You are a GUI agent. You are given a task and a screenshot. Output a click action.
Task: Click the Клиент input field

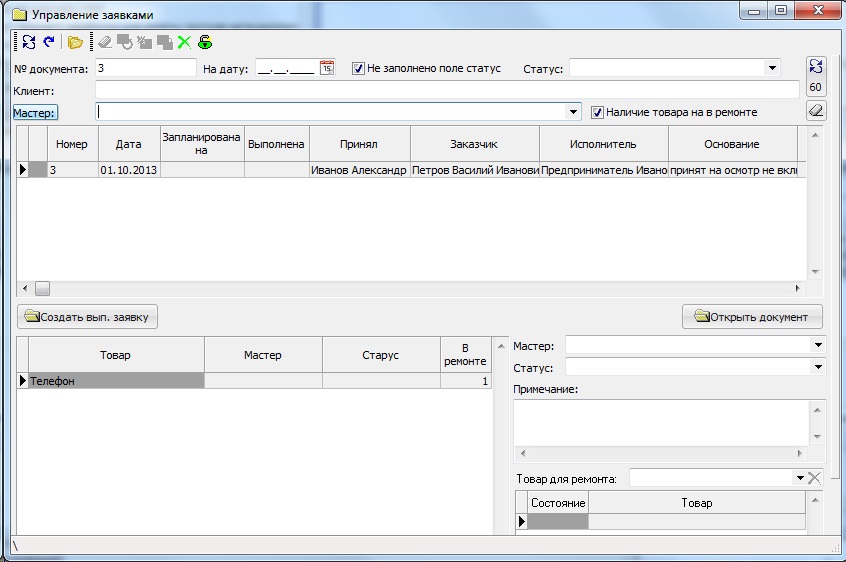(447, 90)
